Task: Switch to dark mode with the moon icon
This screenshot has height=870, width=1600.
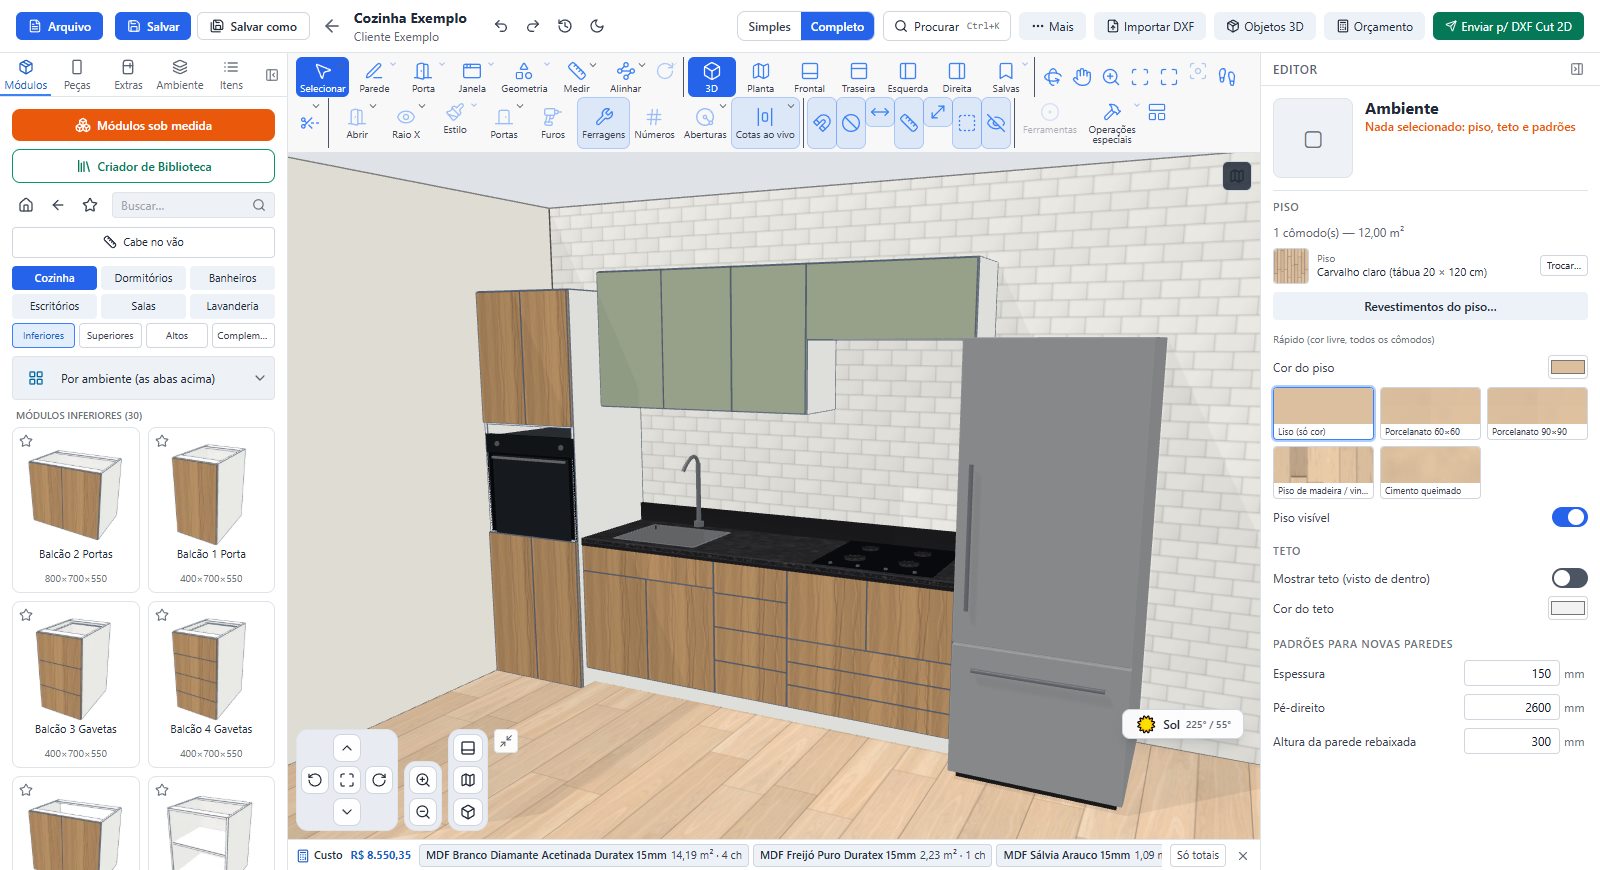Action: pyautogui.click(x=597, y=26)
